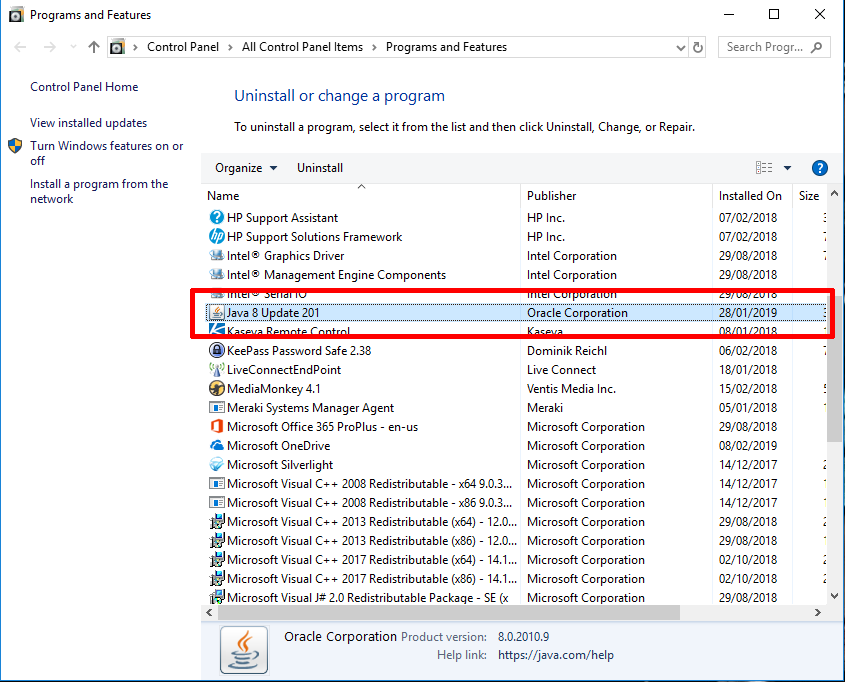Click Uninstall in the toolbar
Screen dimensions: 845x682
click(320, 168)
